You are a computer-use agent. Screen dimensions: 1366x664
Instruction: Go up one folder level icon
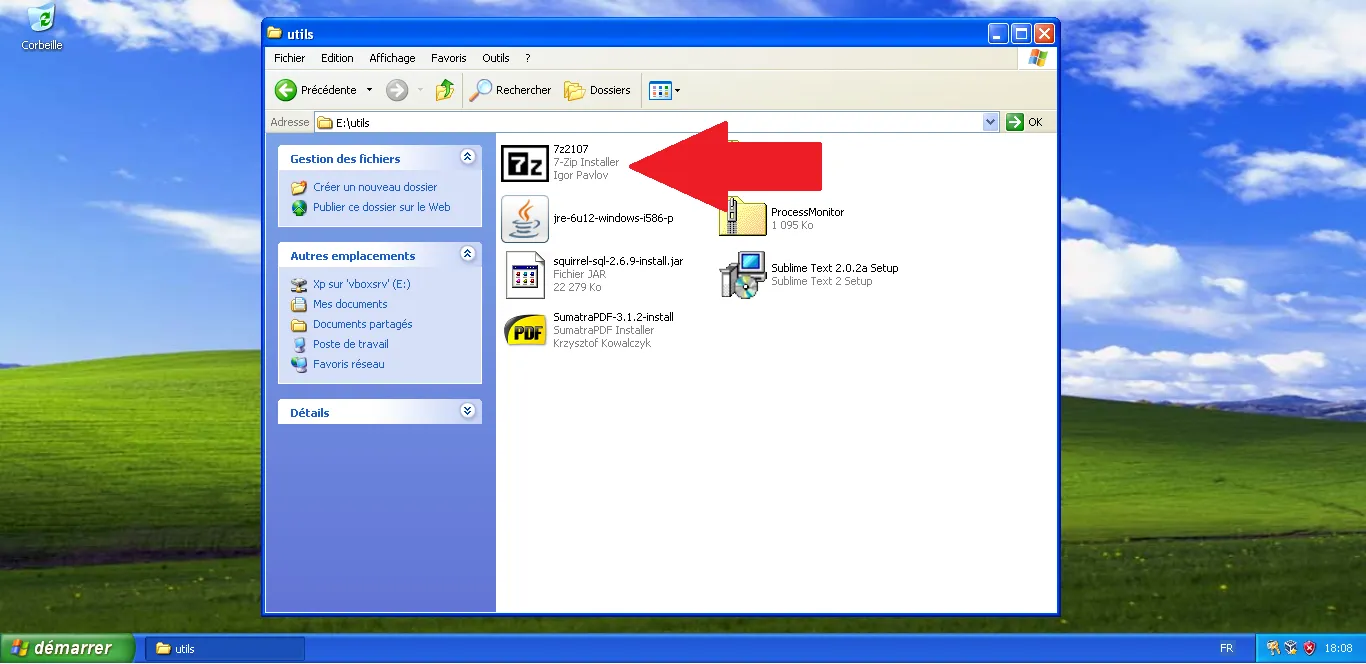point(444,90)
